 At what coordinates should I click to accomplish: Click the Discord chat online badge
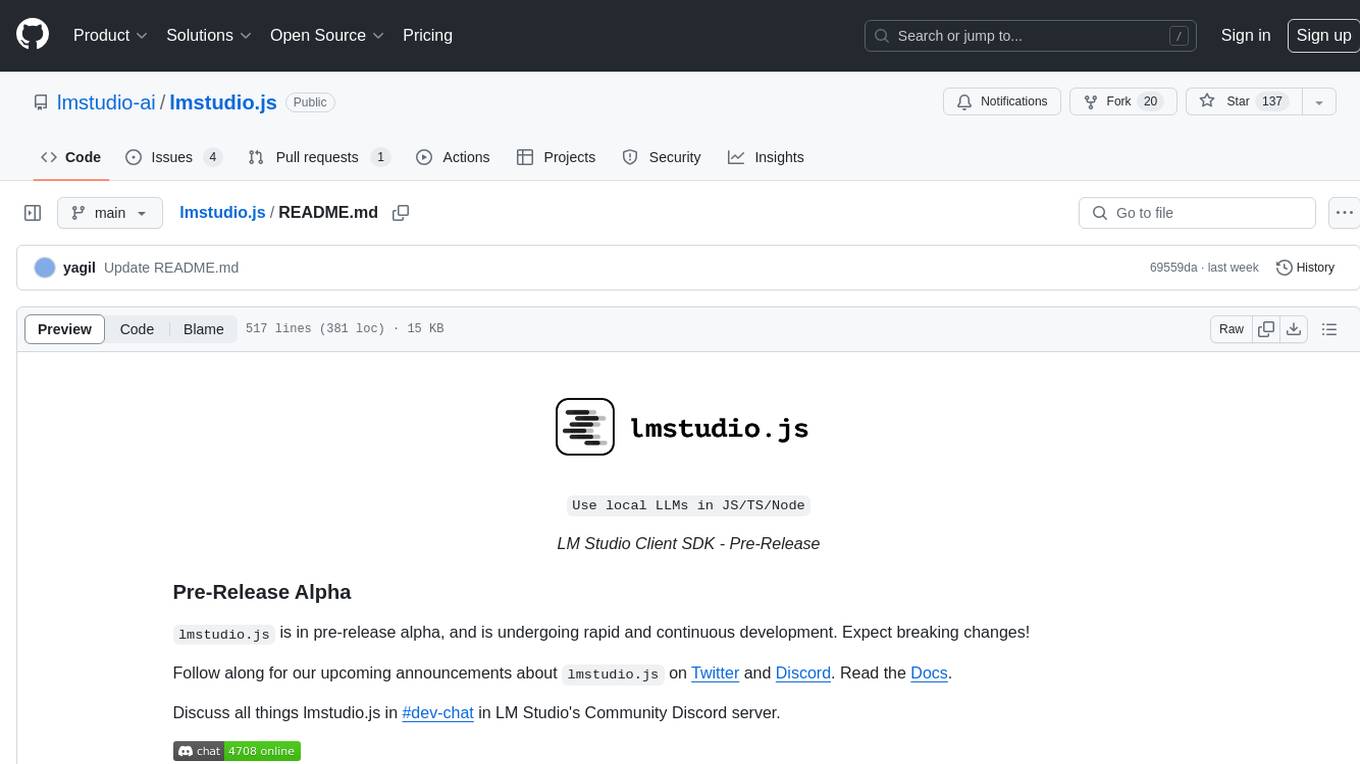[x=237, y=751]
